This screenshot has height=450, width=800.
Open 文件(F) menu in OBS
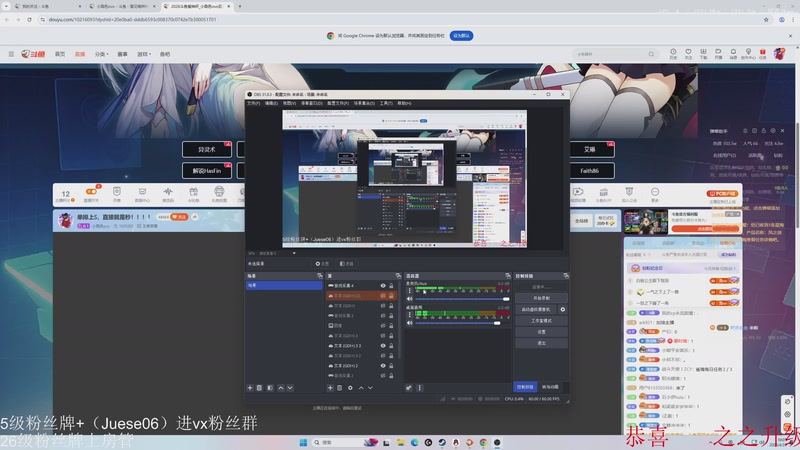click(254, 103)
